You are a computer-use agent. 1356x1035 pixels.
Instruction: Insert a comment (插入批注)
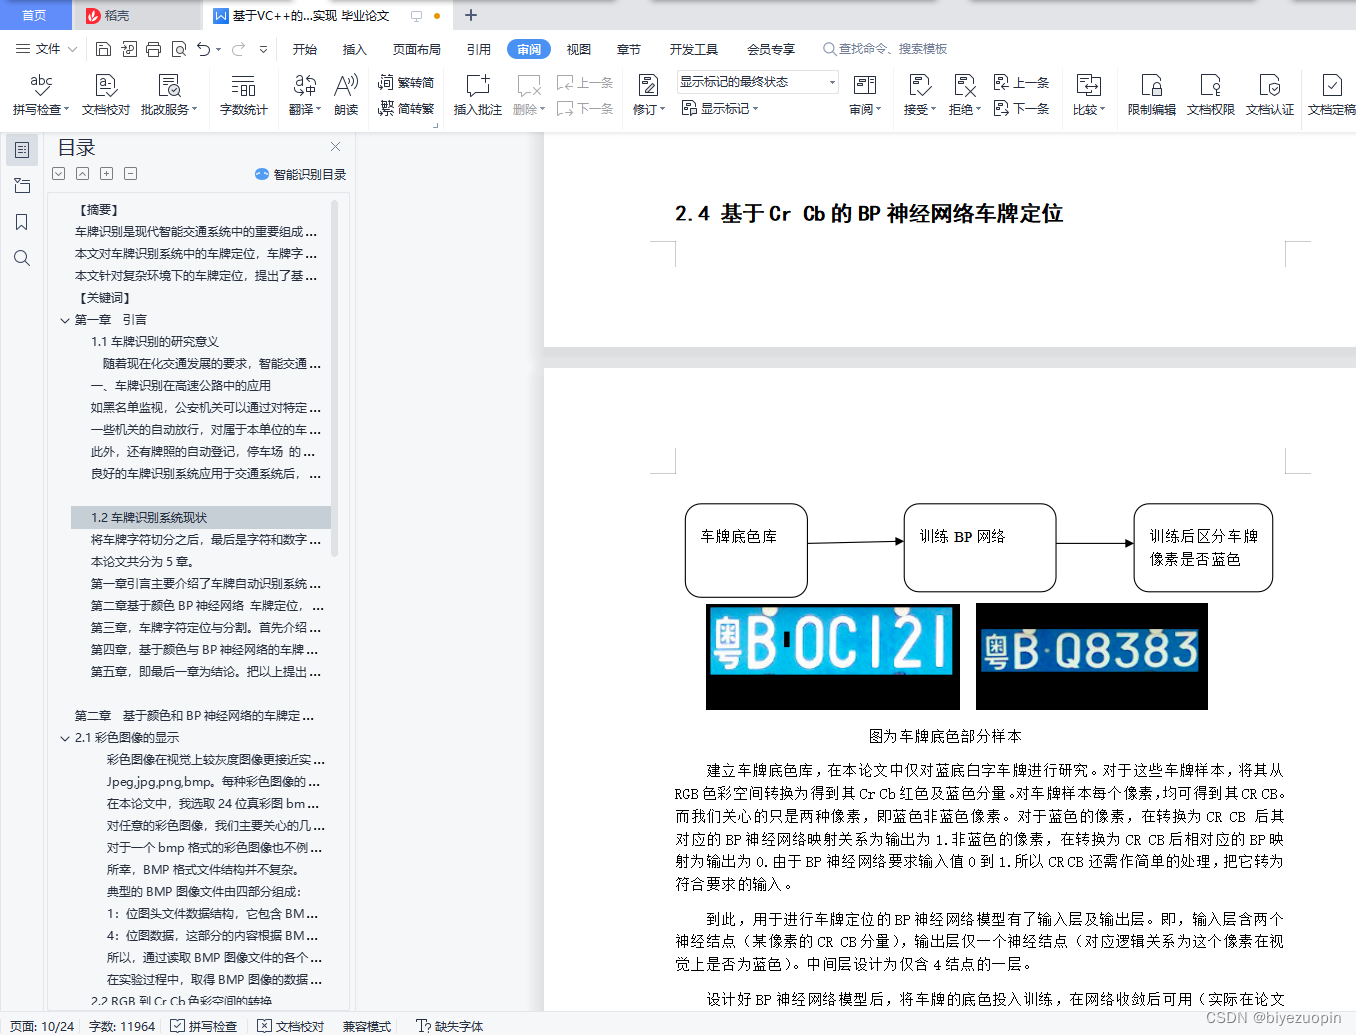click(x=478, y=95)
